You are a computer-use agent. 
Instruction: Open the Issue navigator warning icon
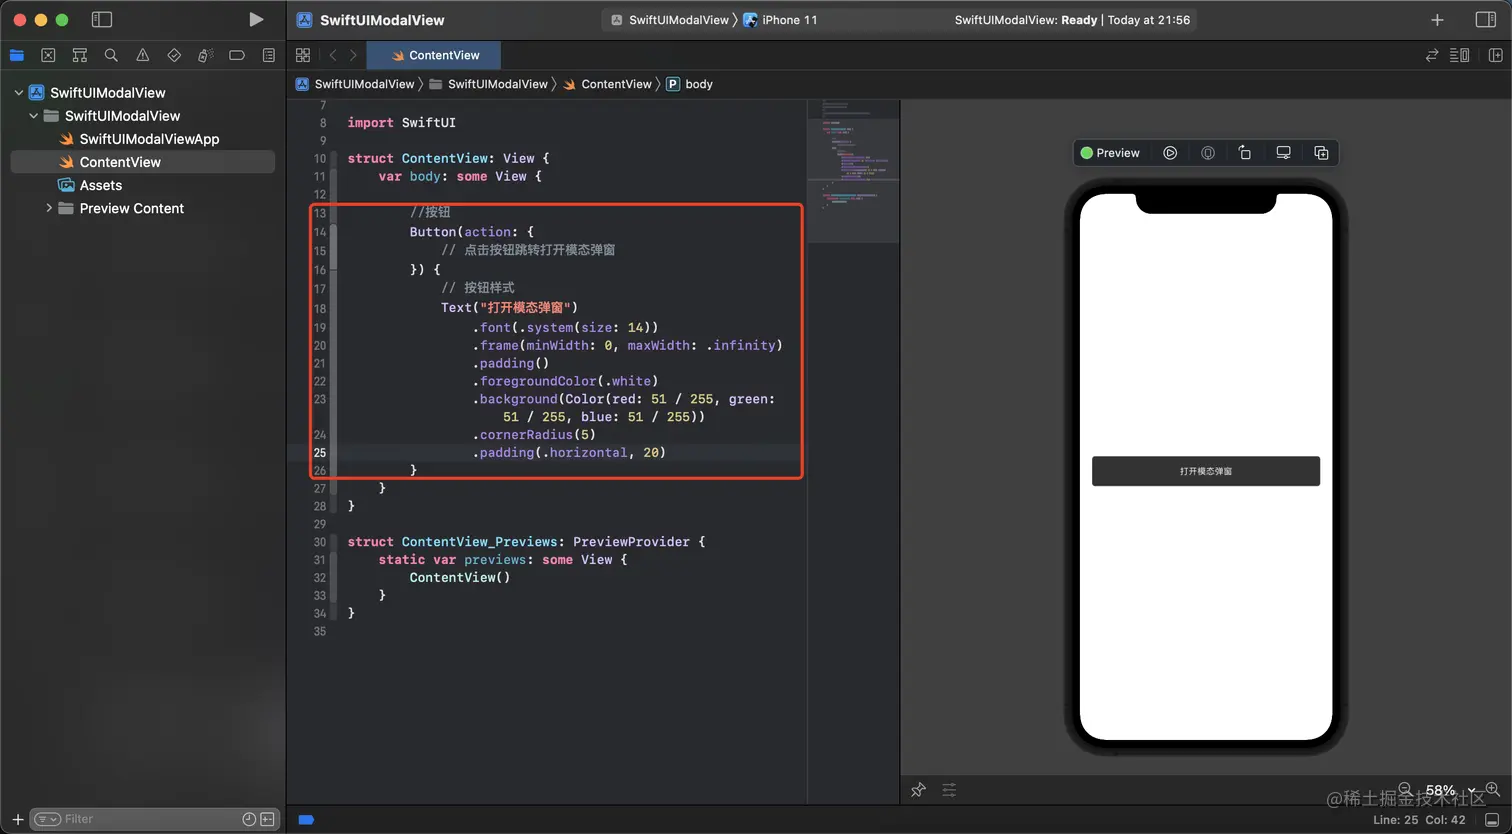coord(142,55)
